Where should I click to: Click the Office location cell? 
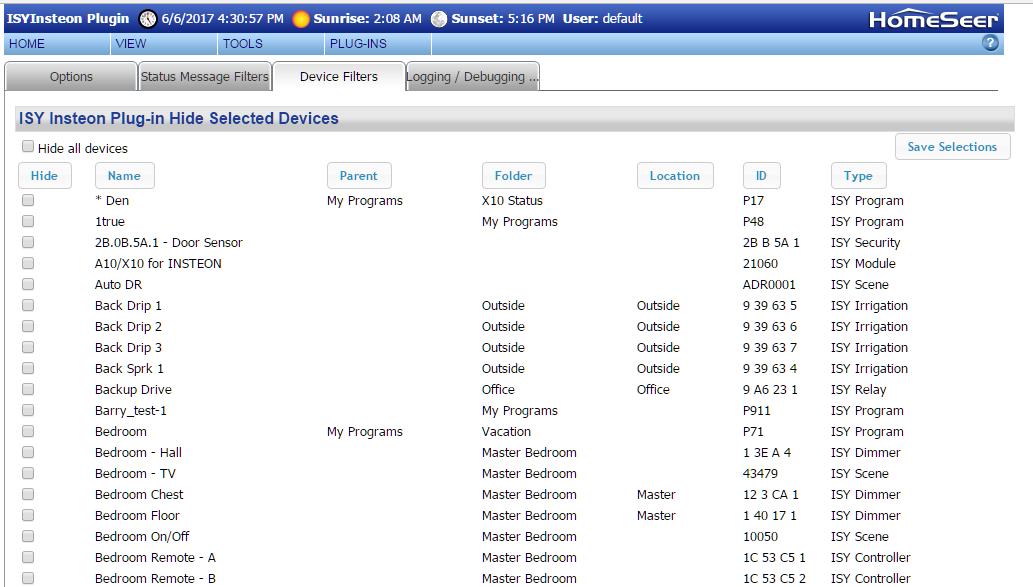pos(653,389)
